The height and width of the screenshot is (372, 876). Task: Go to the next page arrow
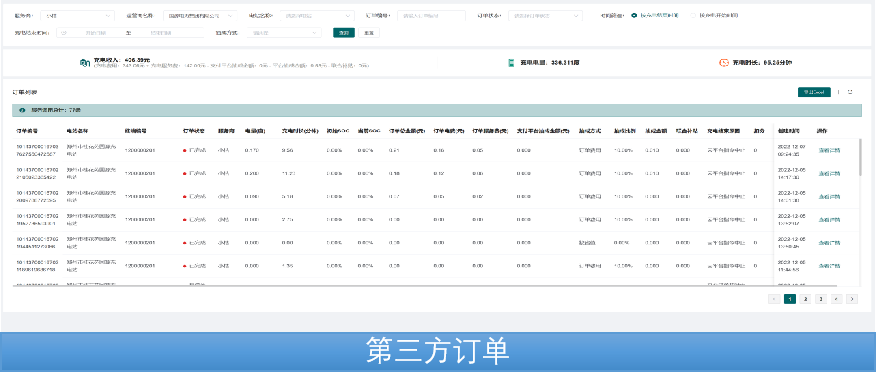[x=851, y=299]
